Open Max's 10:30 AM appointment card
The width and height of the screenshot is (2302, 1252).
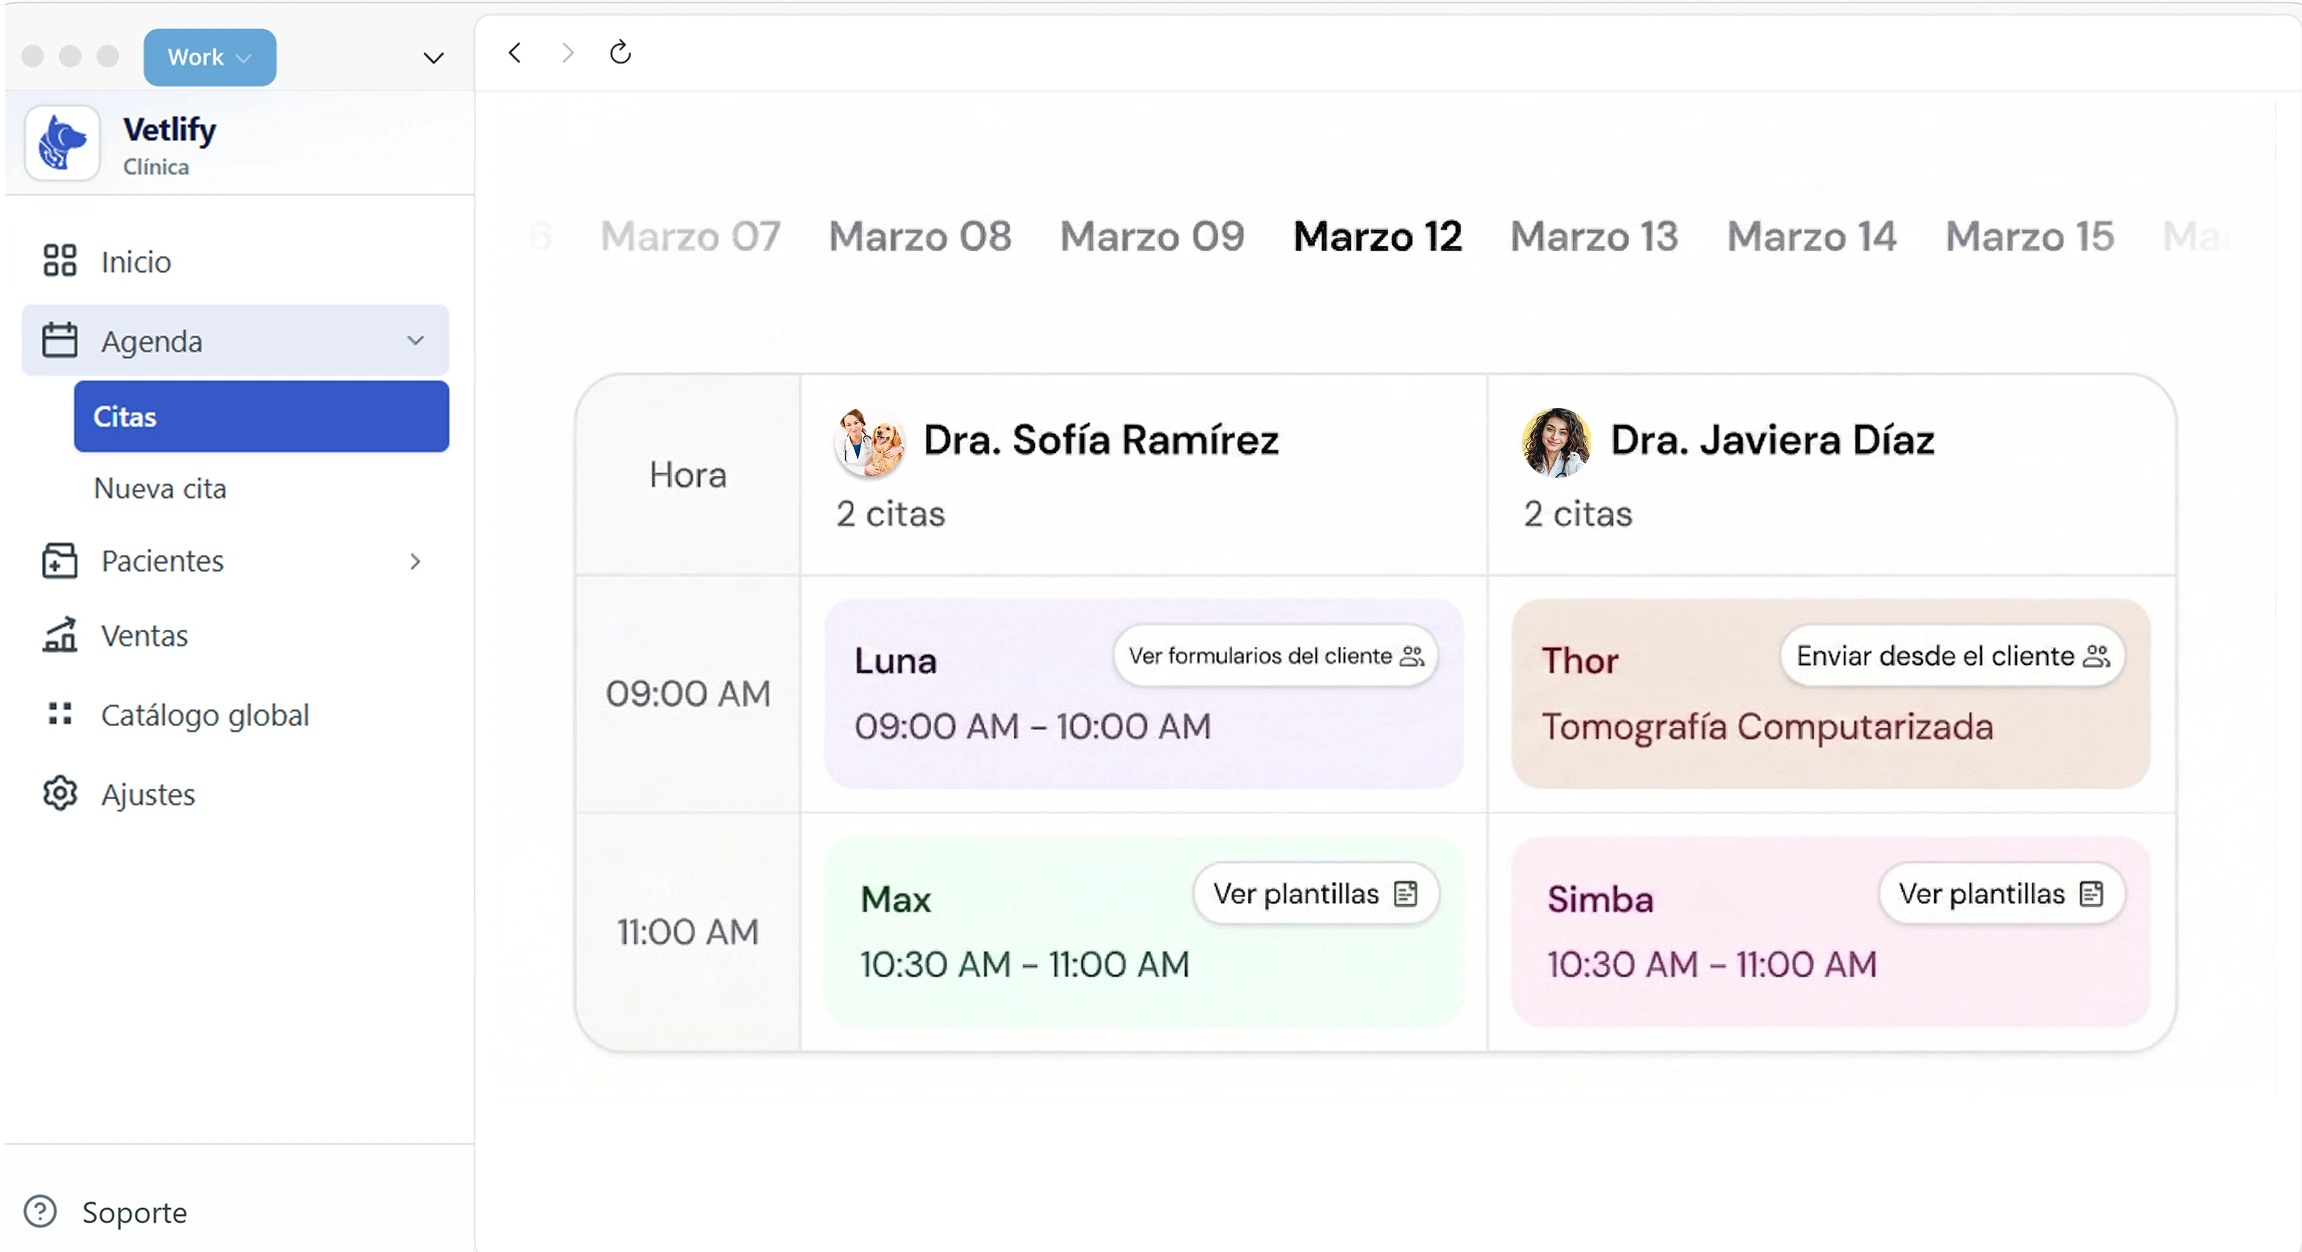pos(1143,931)
